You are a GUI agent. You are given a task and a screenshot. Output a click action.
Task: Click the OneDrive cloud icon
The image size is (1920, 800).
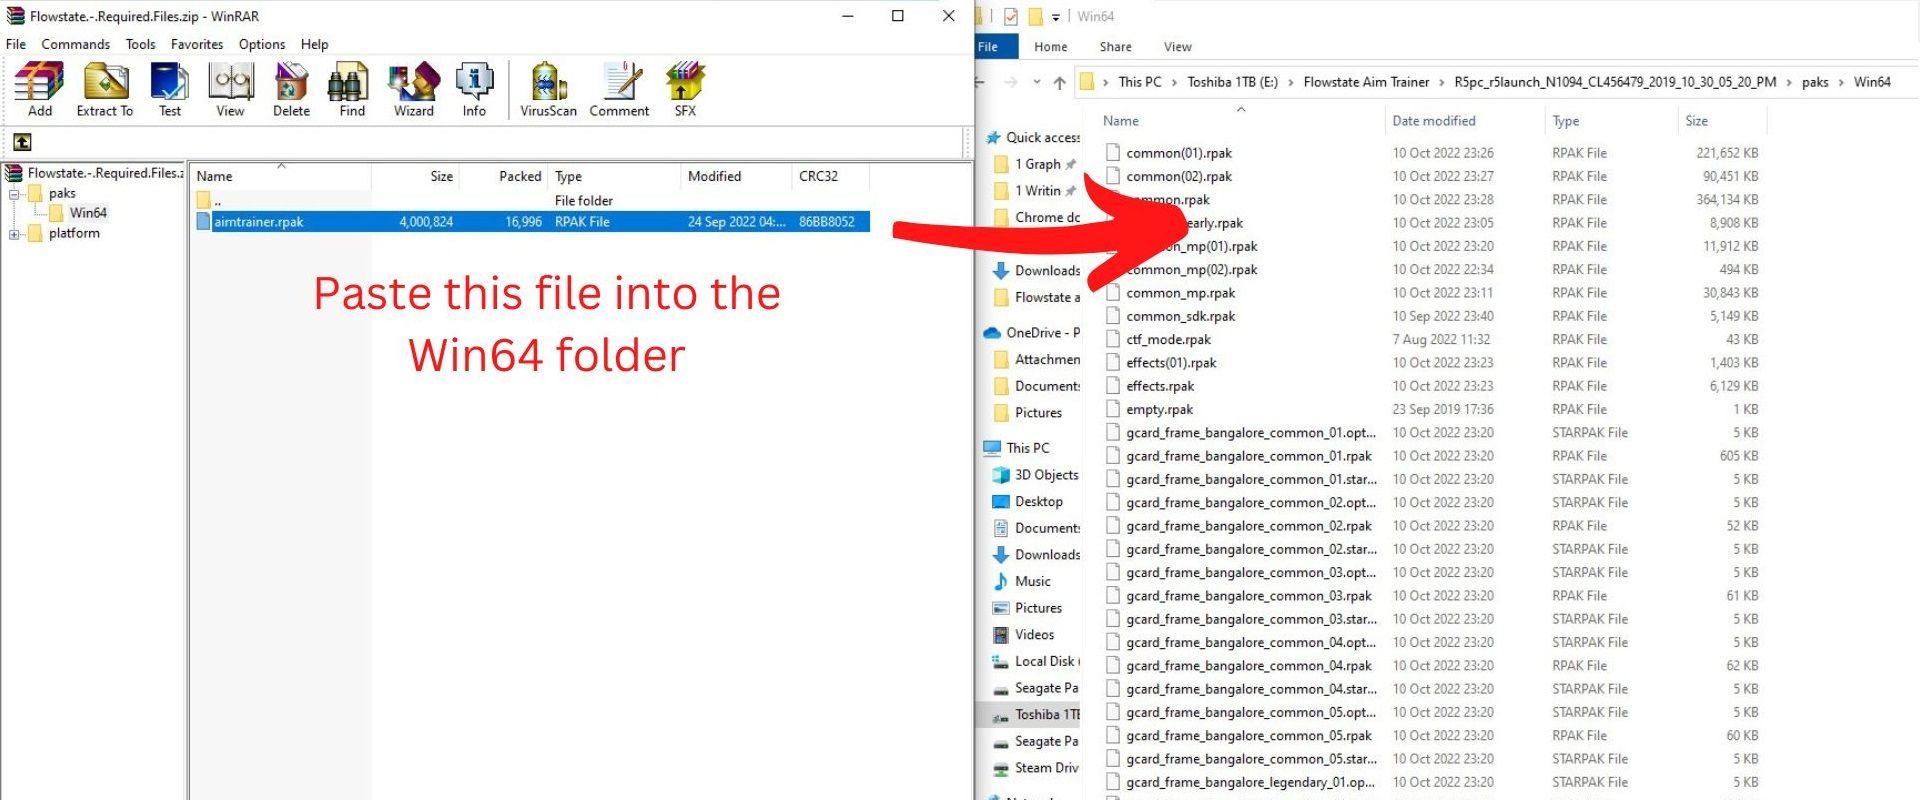coord(992,333)
